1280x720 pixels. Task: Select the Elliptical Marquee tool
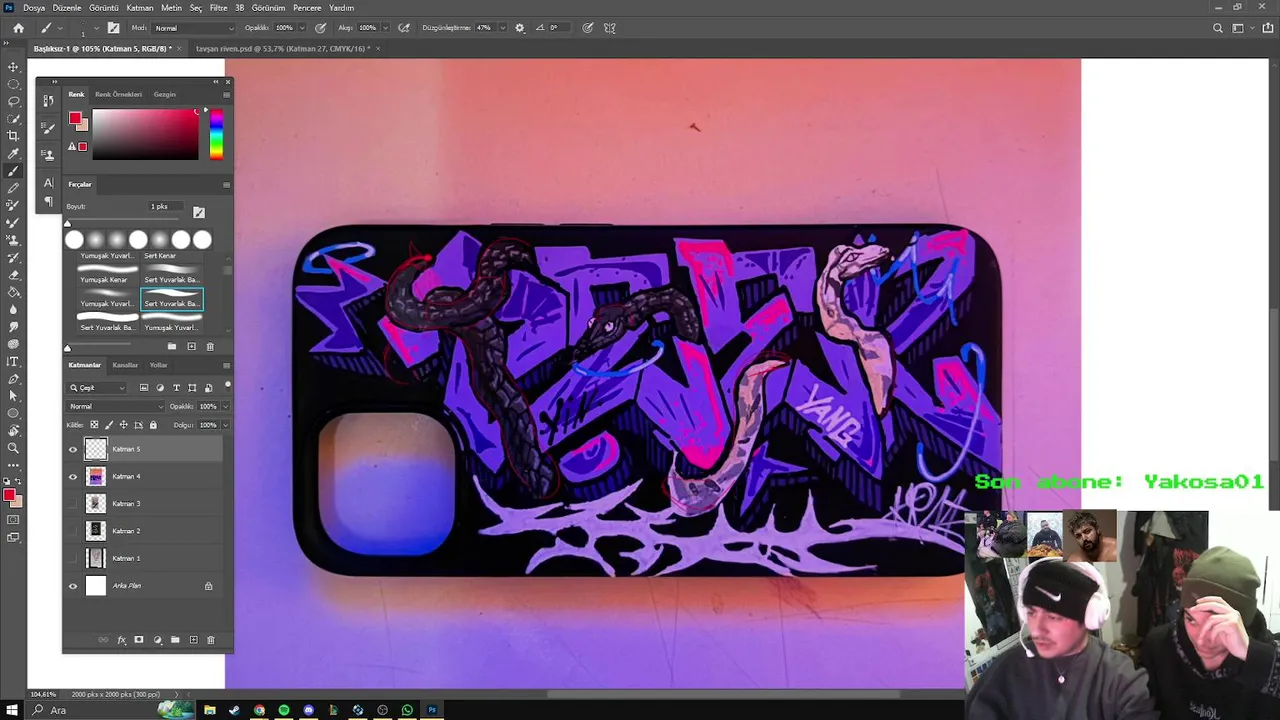pos(13,84)
